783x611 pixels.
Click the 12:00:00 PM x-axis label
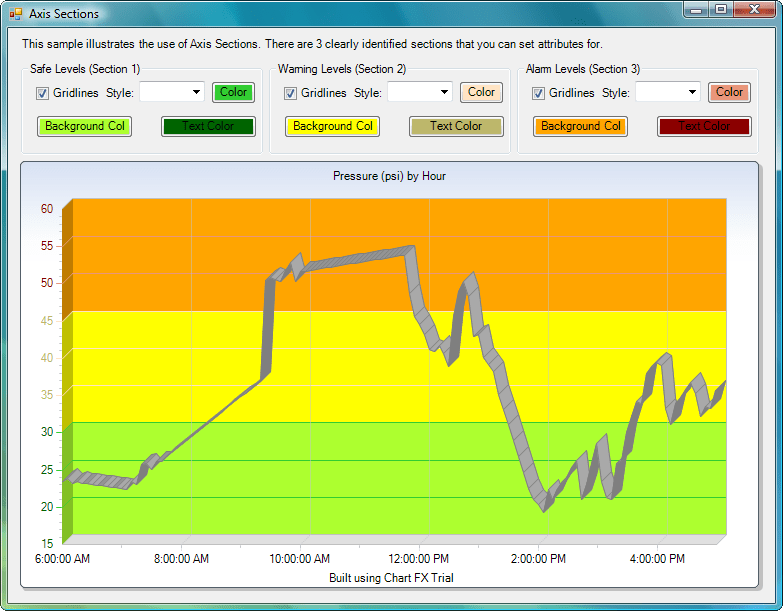[418, 558]
